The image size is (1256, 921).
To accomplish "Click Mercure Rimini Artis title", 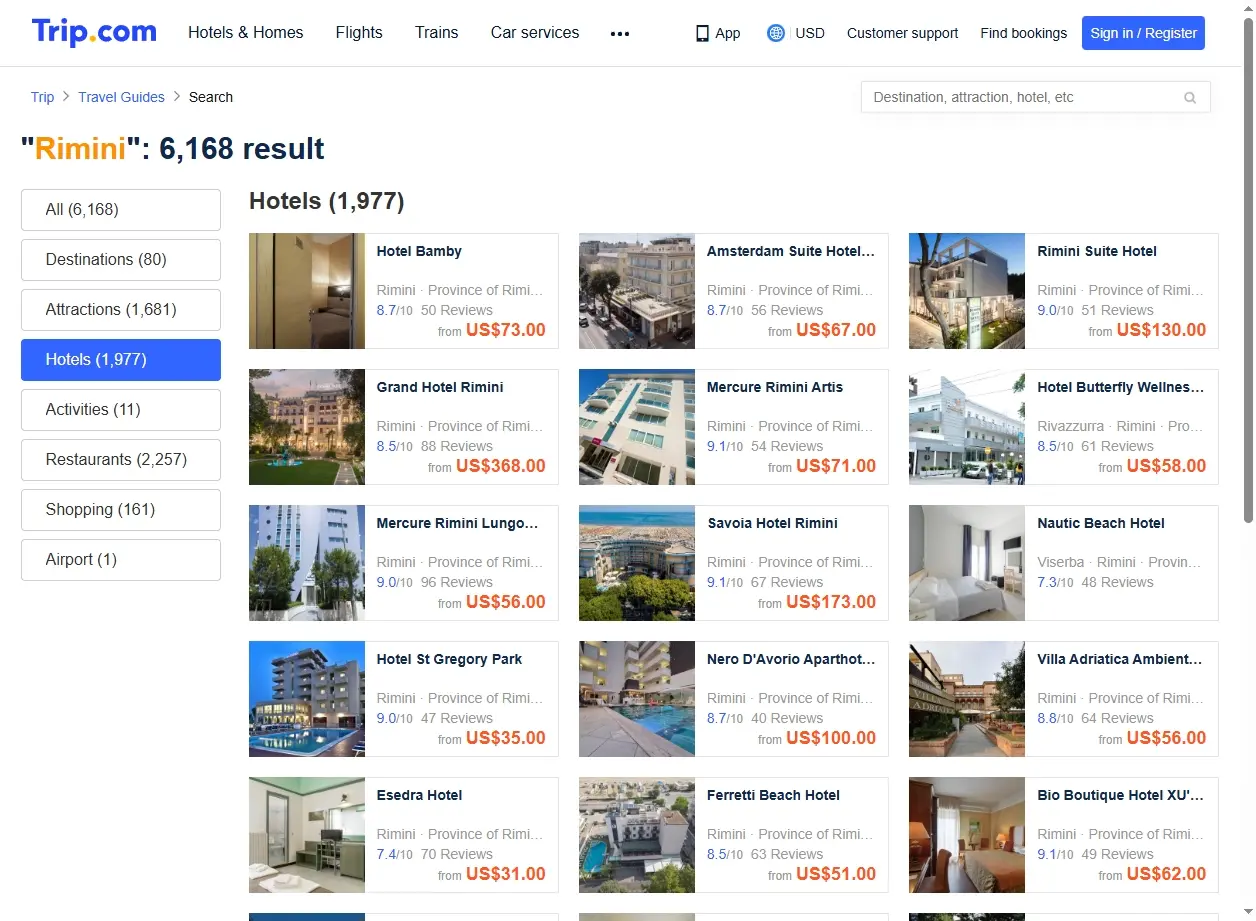I will (775, 387).
